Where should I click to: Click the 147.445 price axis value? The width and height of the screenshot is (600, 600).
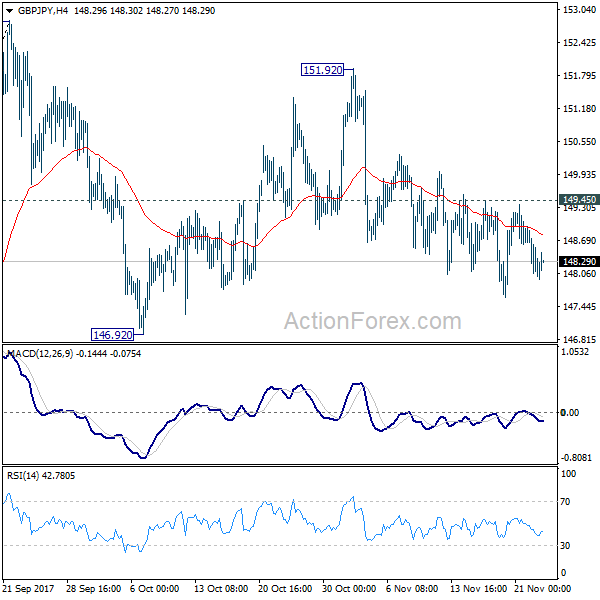pyautogui.click(x=579, y=307)
